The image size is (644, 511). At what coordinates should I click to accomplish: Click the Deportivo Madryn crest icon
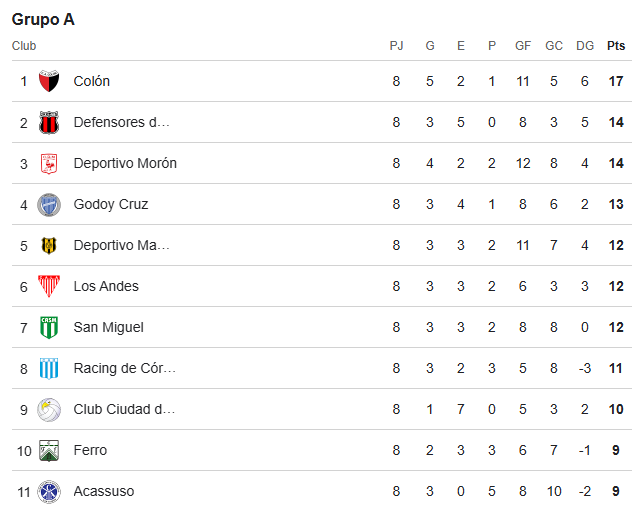point(49,245)
